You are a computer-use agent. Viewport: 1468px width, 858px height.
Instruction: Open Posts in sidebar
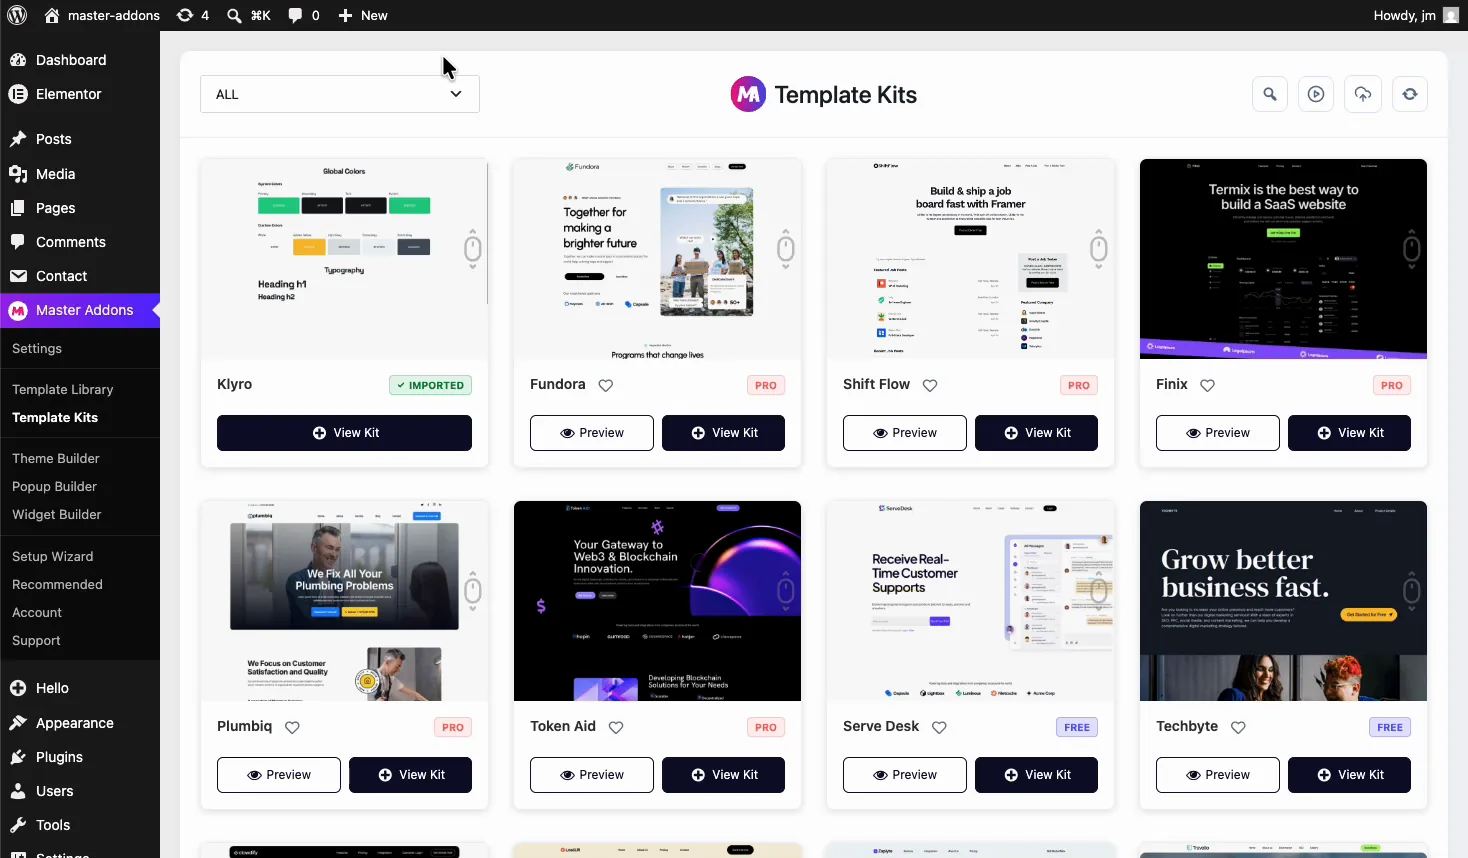pyautogui.click(x=80, y=139)
